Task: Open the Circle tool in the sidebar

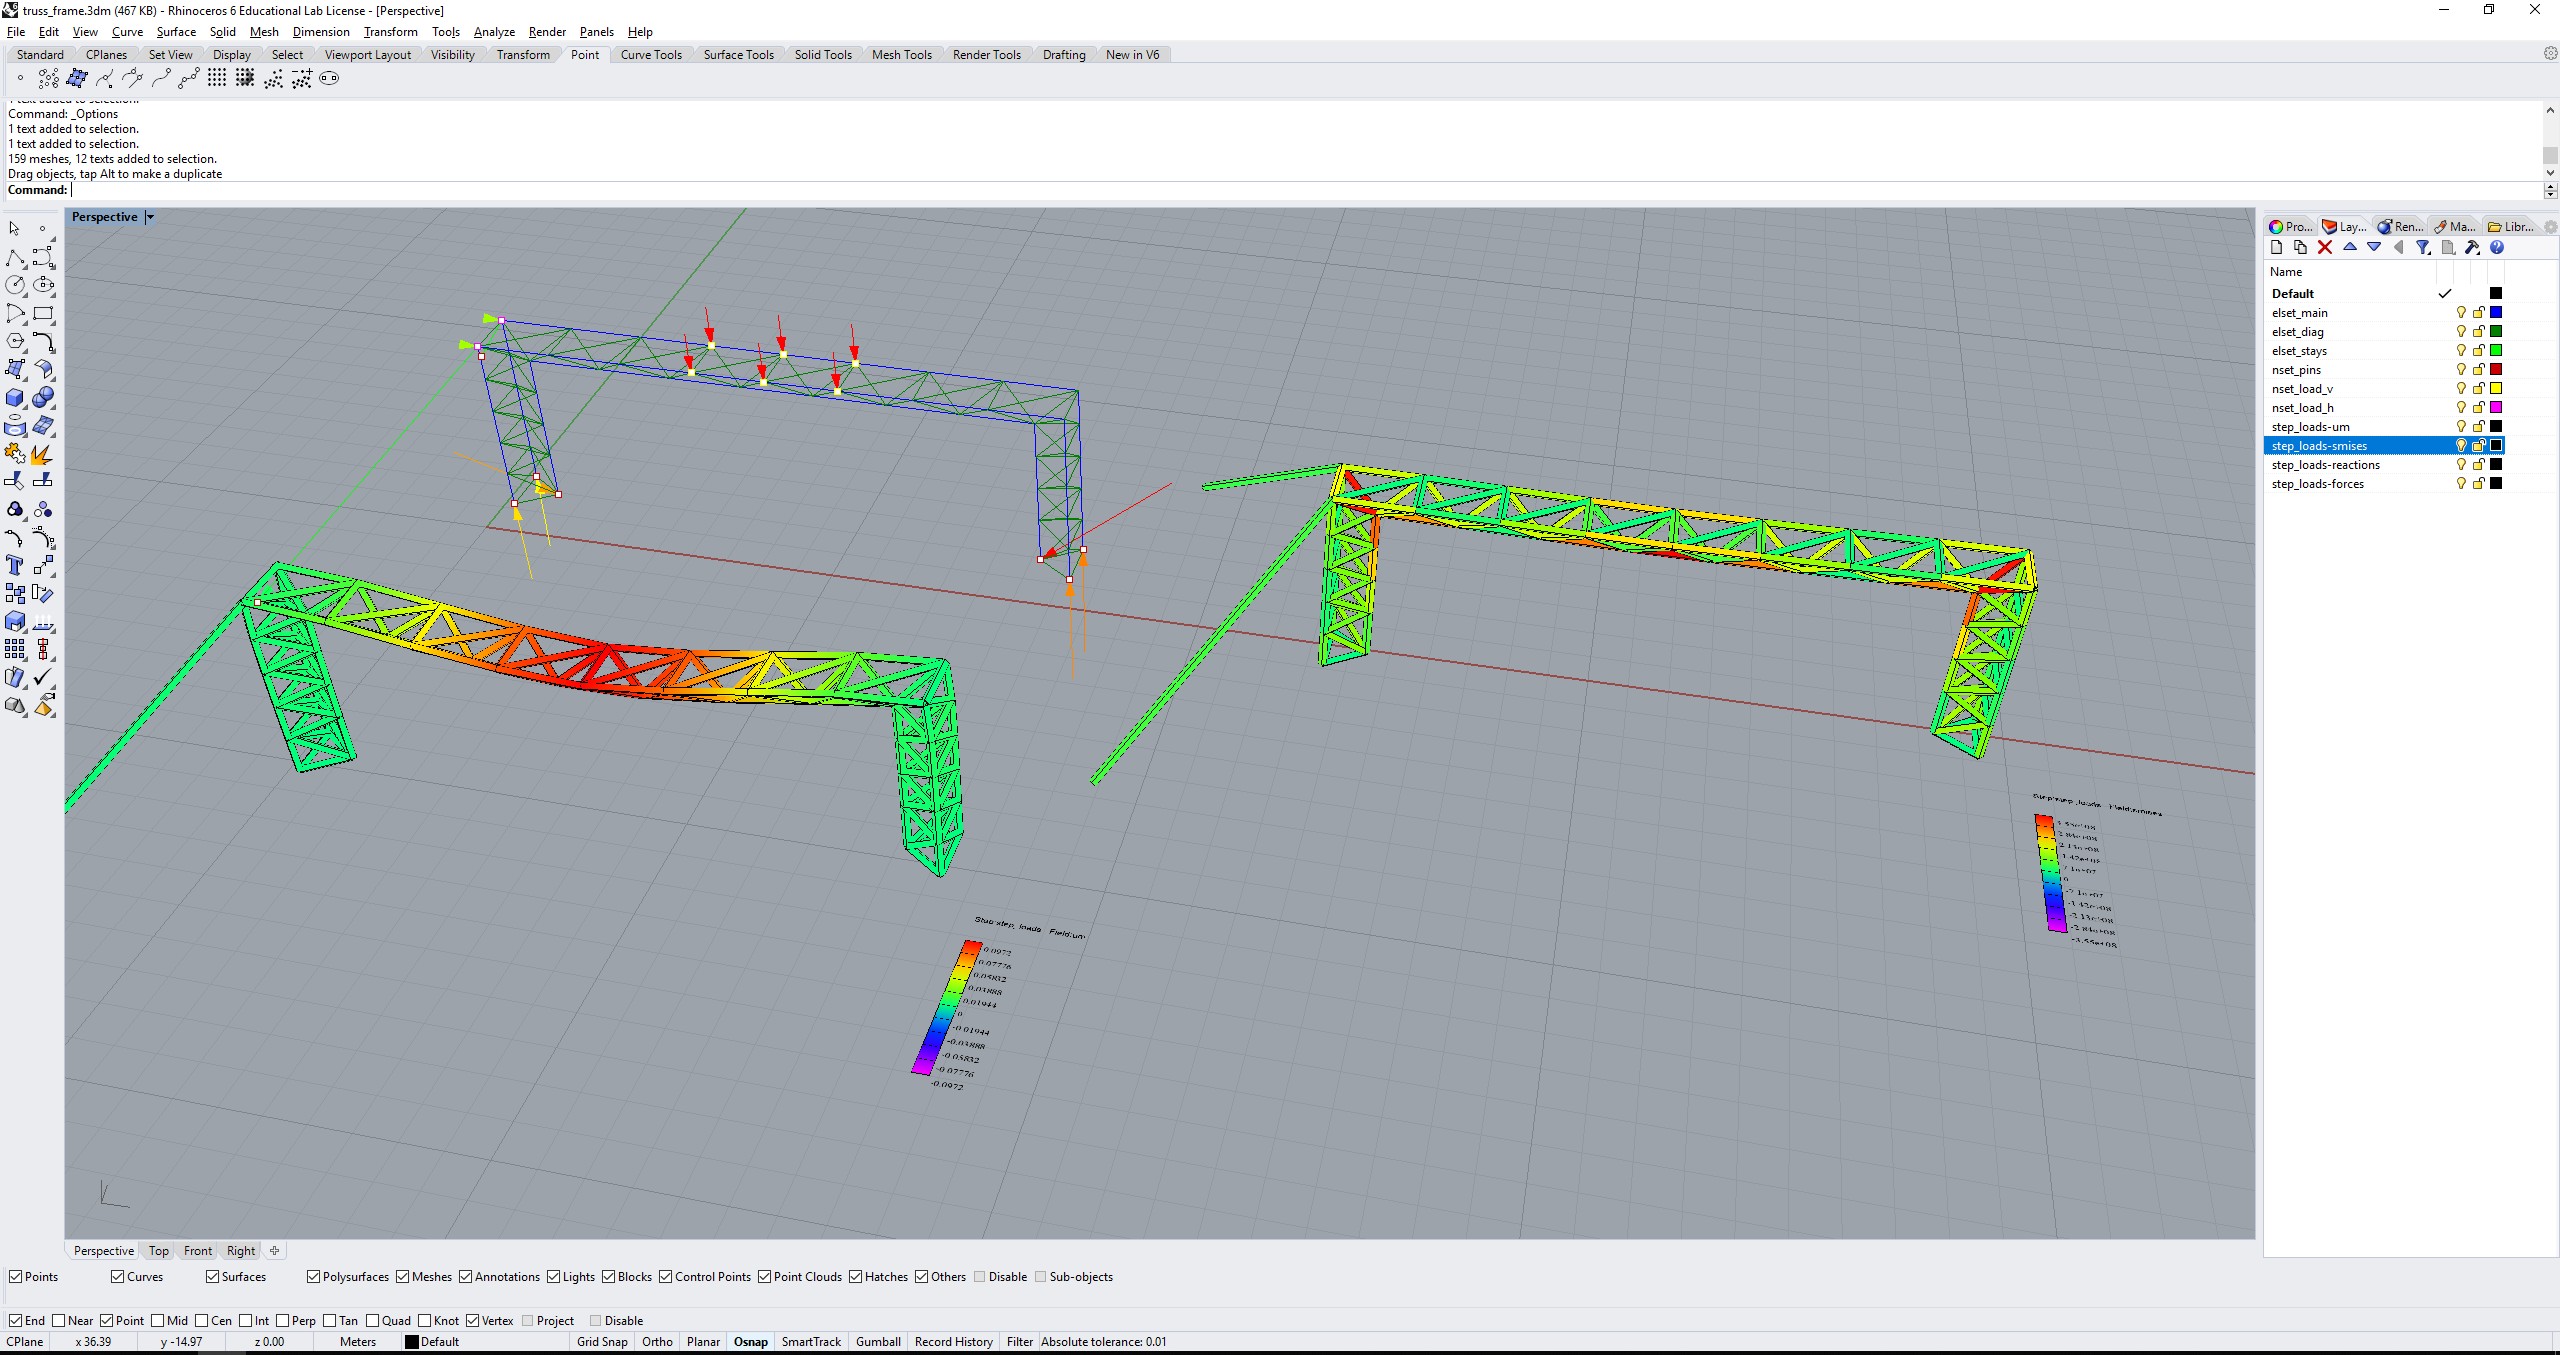Action: [14, 286]
